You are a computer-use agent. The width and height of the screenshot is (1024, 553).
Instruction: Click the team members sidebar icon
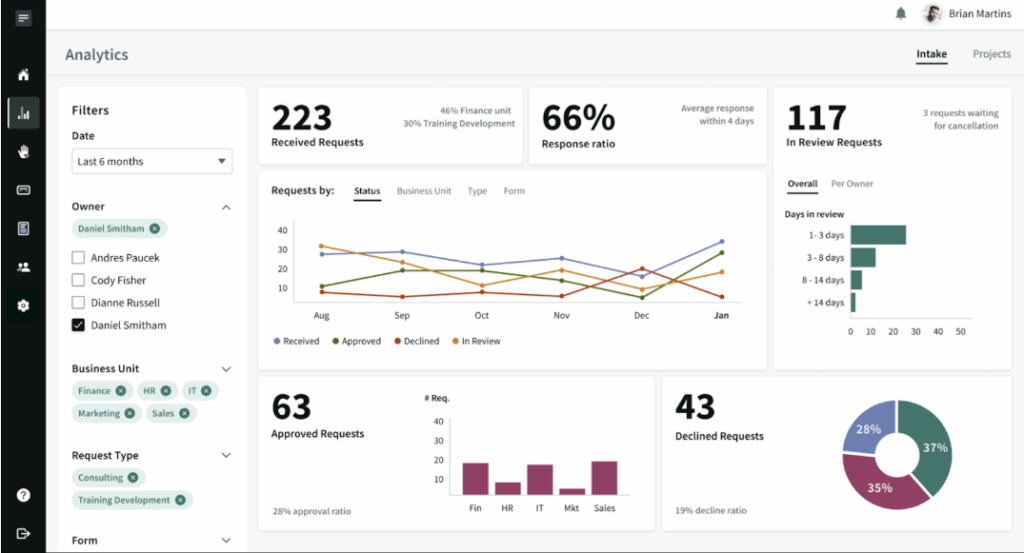coord(23,267)
